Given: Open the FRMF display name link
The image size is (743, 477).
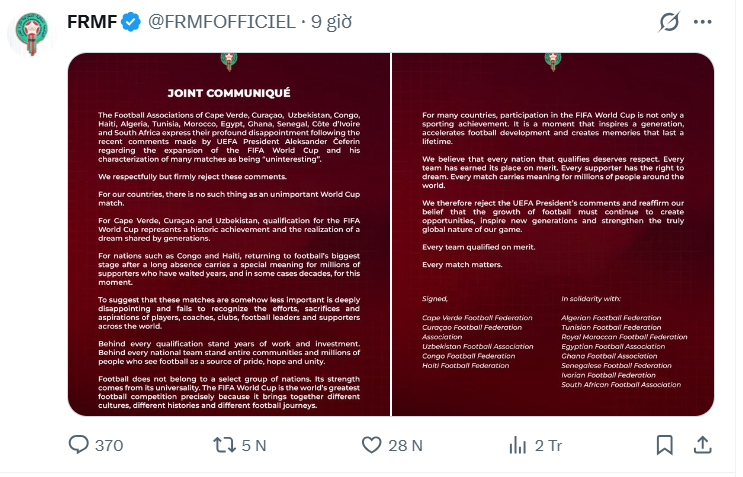Looking at the screenshot, I should (92, 22).
